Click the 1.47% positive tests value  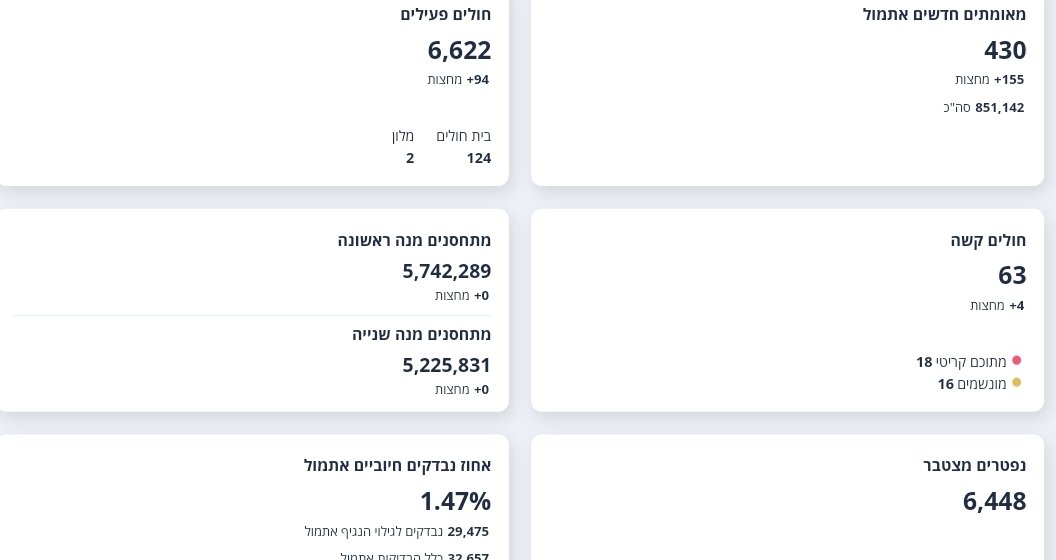(x=455, y=501)
